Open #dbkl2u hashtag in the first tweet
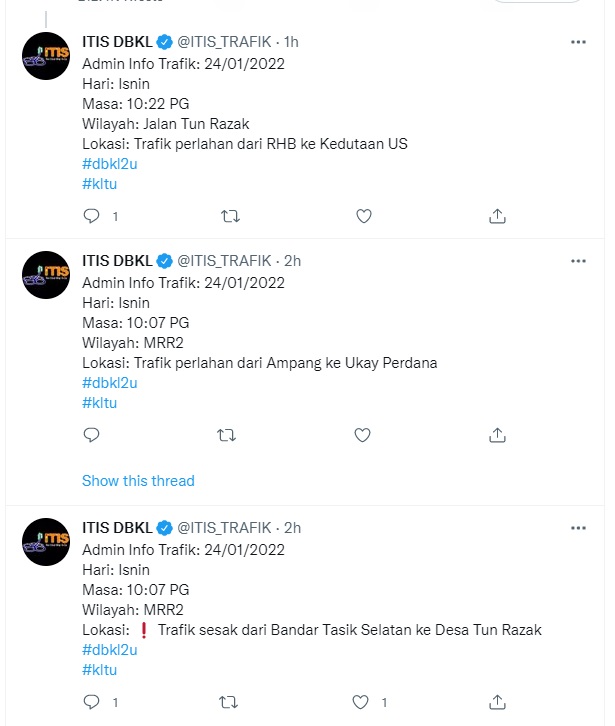Image resolution: width=615 pixels, height=726 pixels. coord(109,164)
